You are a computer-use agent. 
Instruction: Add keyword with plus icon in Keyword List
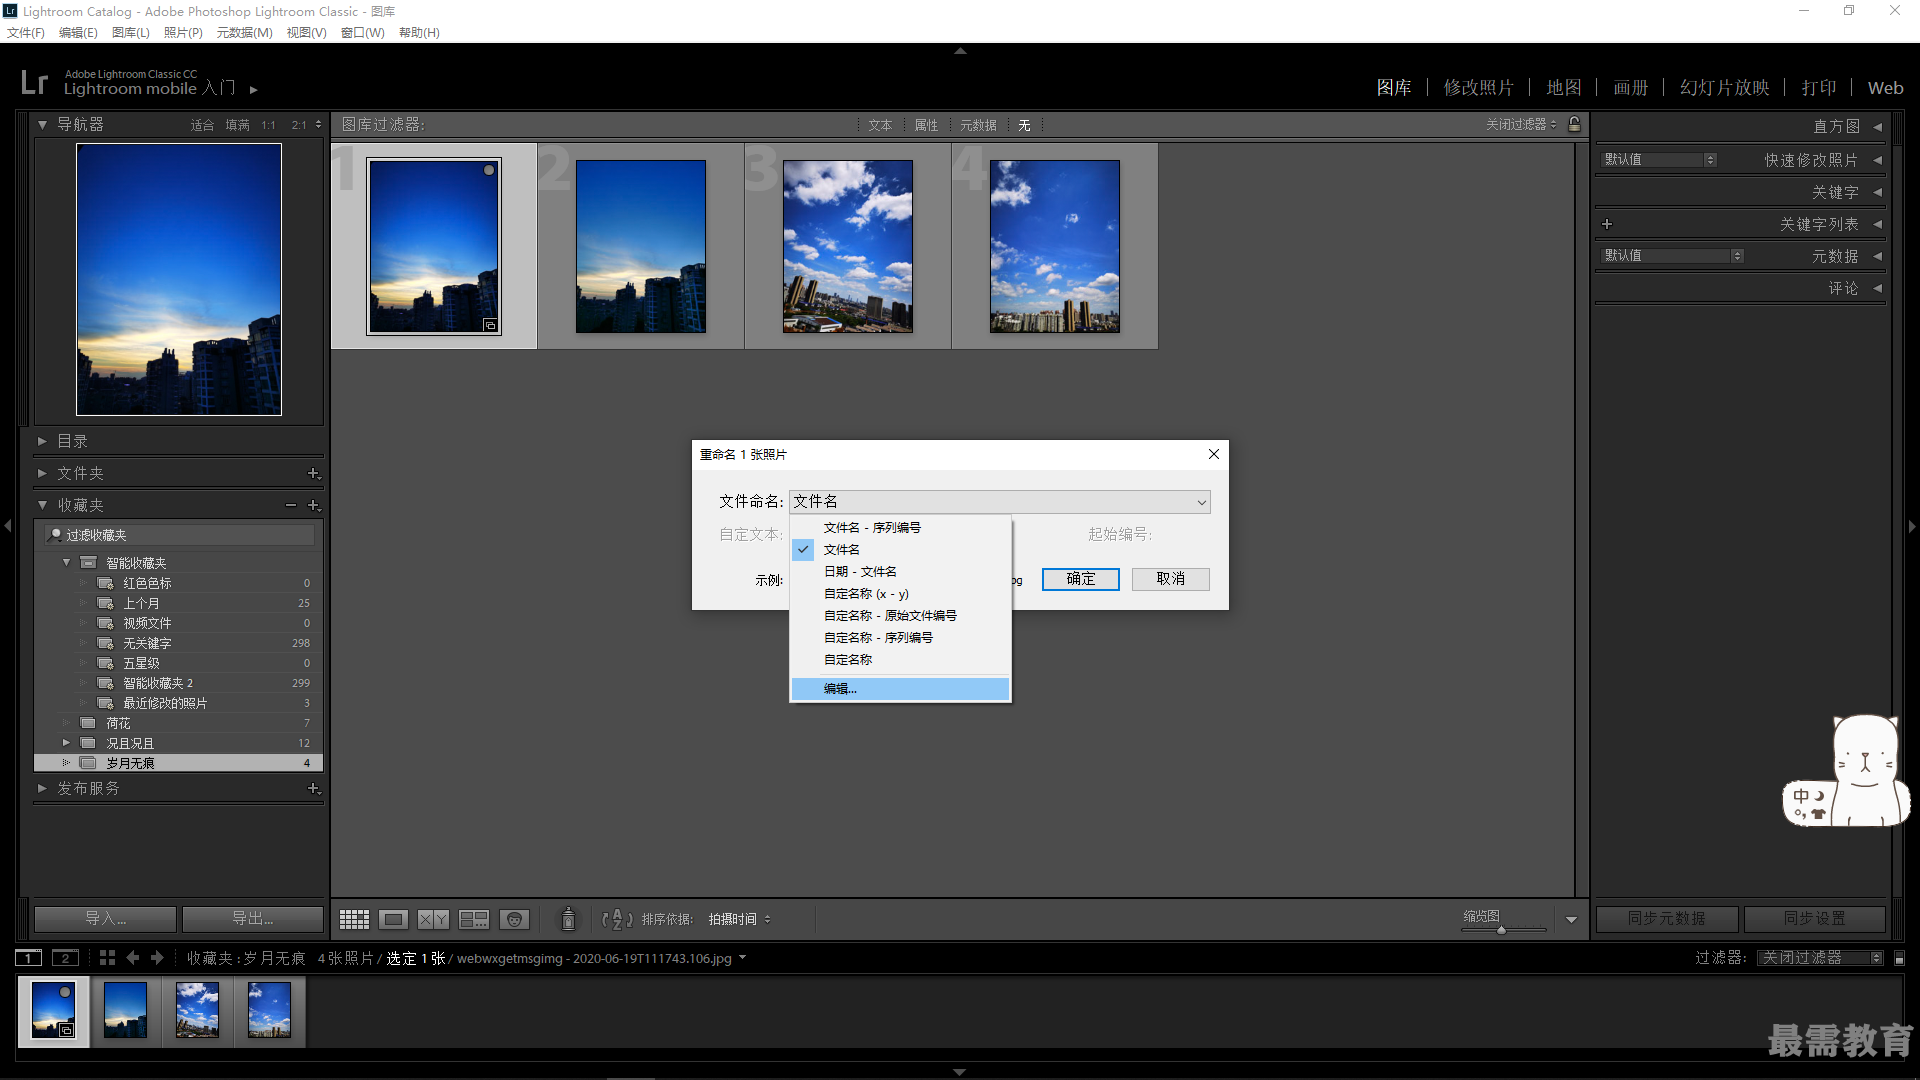tap(1607, 224)
